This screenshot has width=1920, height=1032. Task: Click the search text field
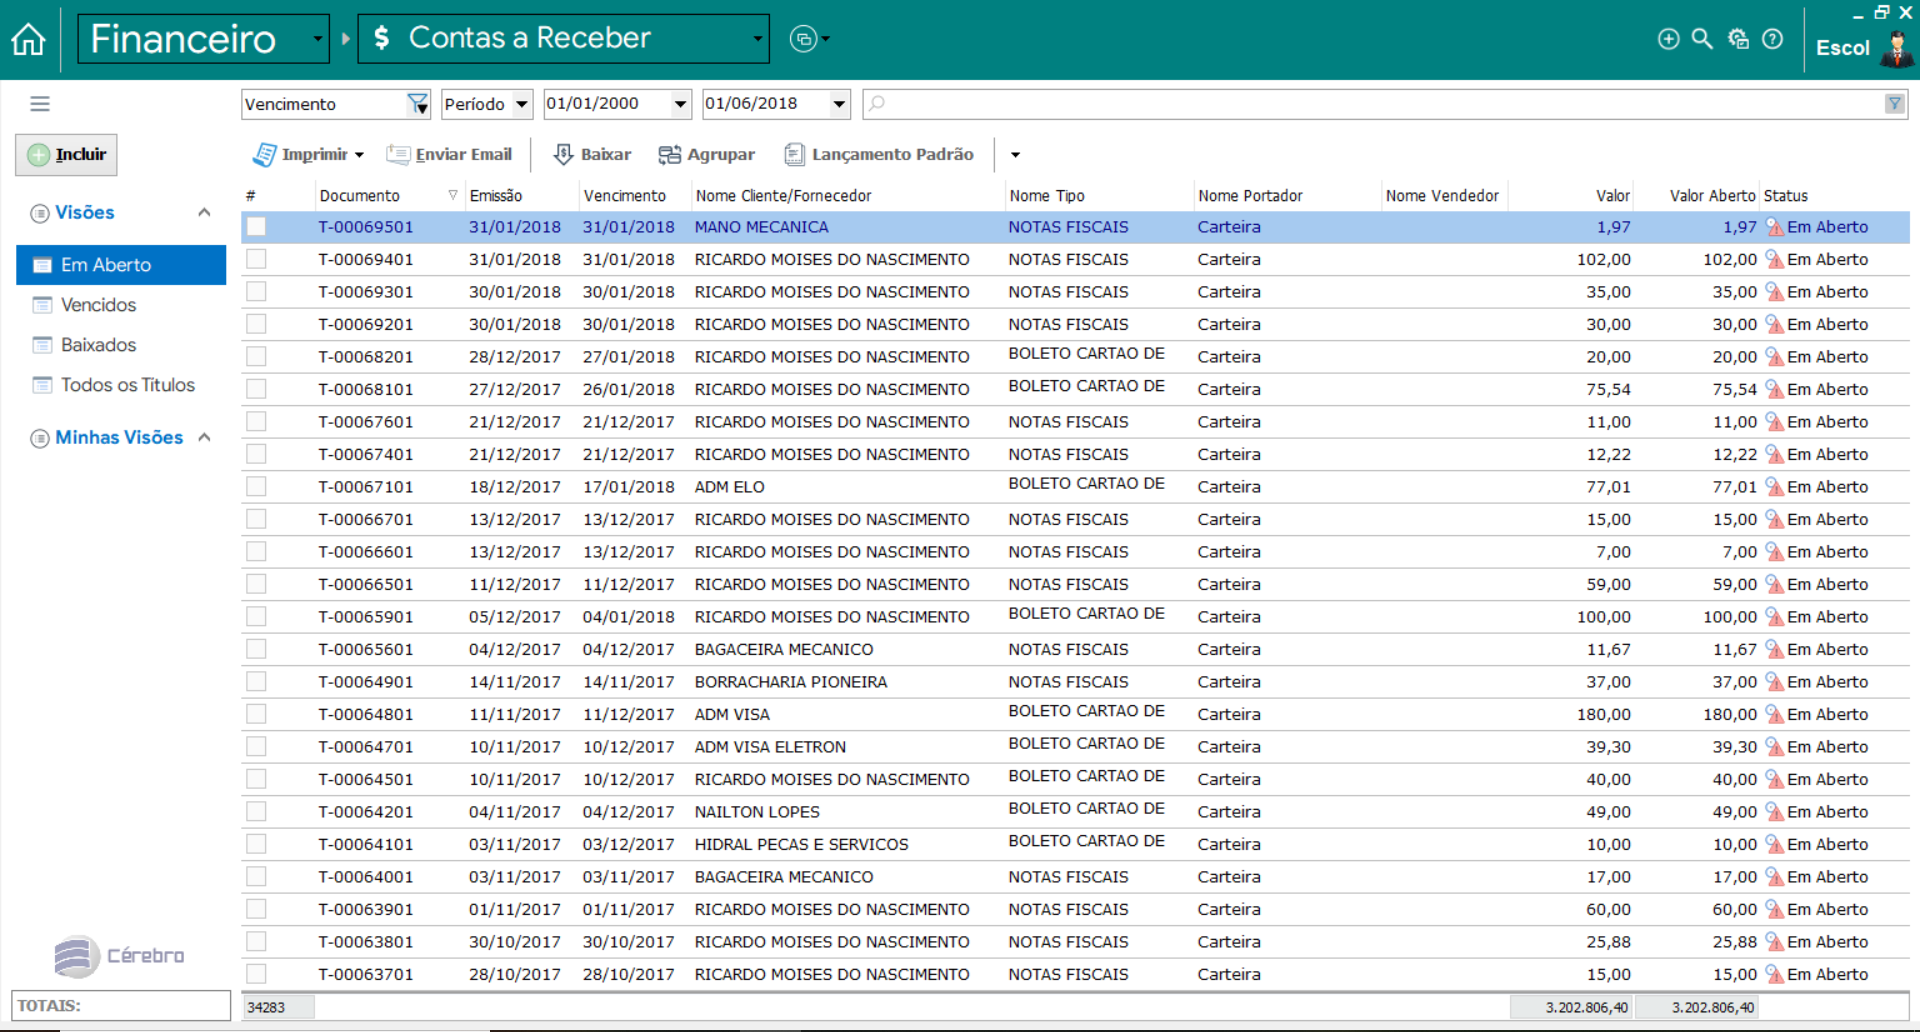1380,104
